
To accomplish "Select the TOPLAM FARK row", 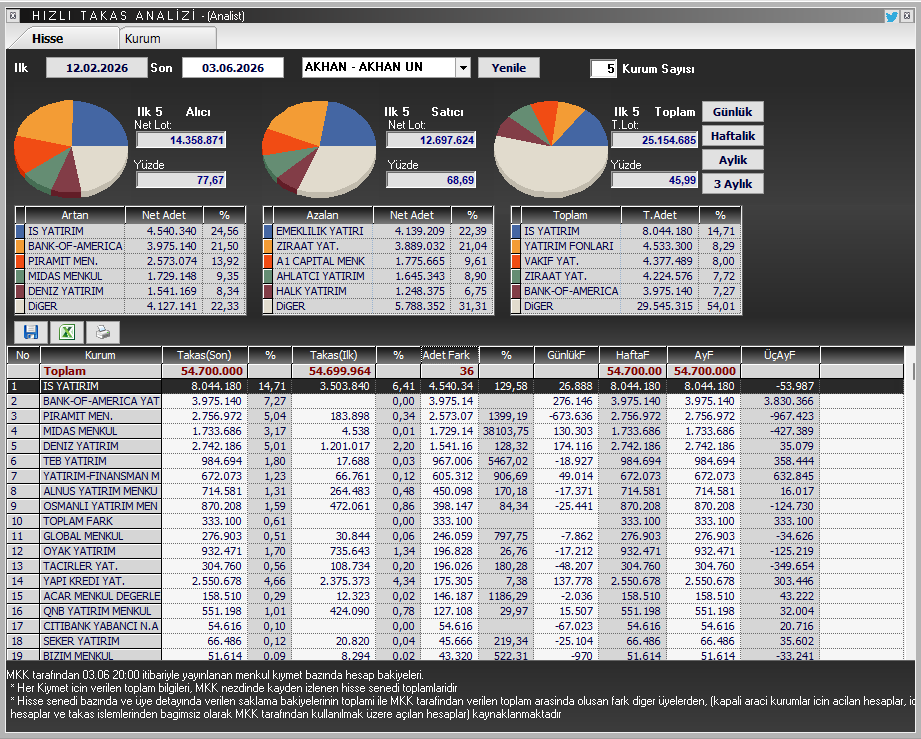I will [455, 522].
